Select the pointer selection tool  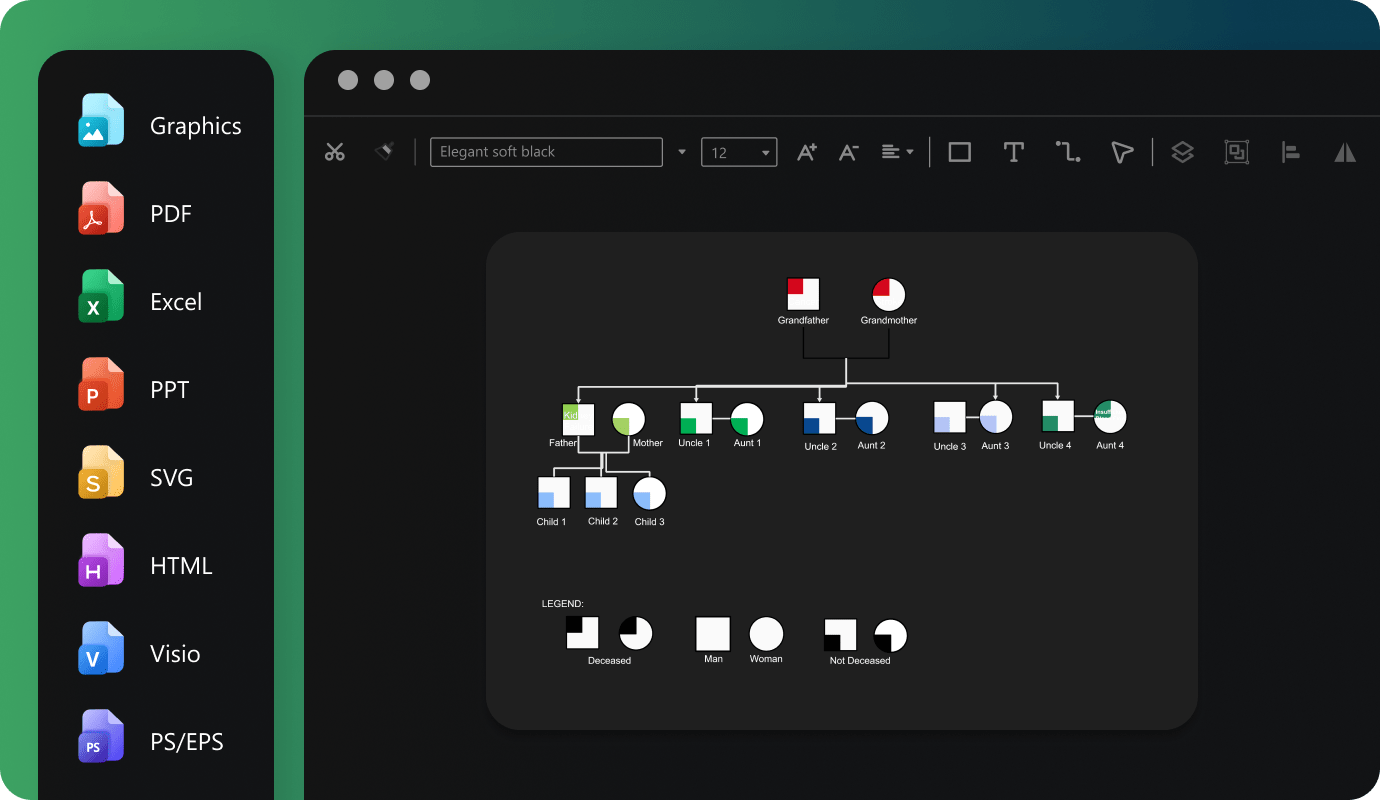pyautogui.click(x=1122, y=152)
